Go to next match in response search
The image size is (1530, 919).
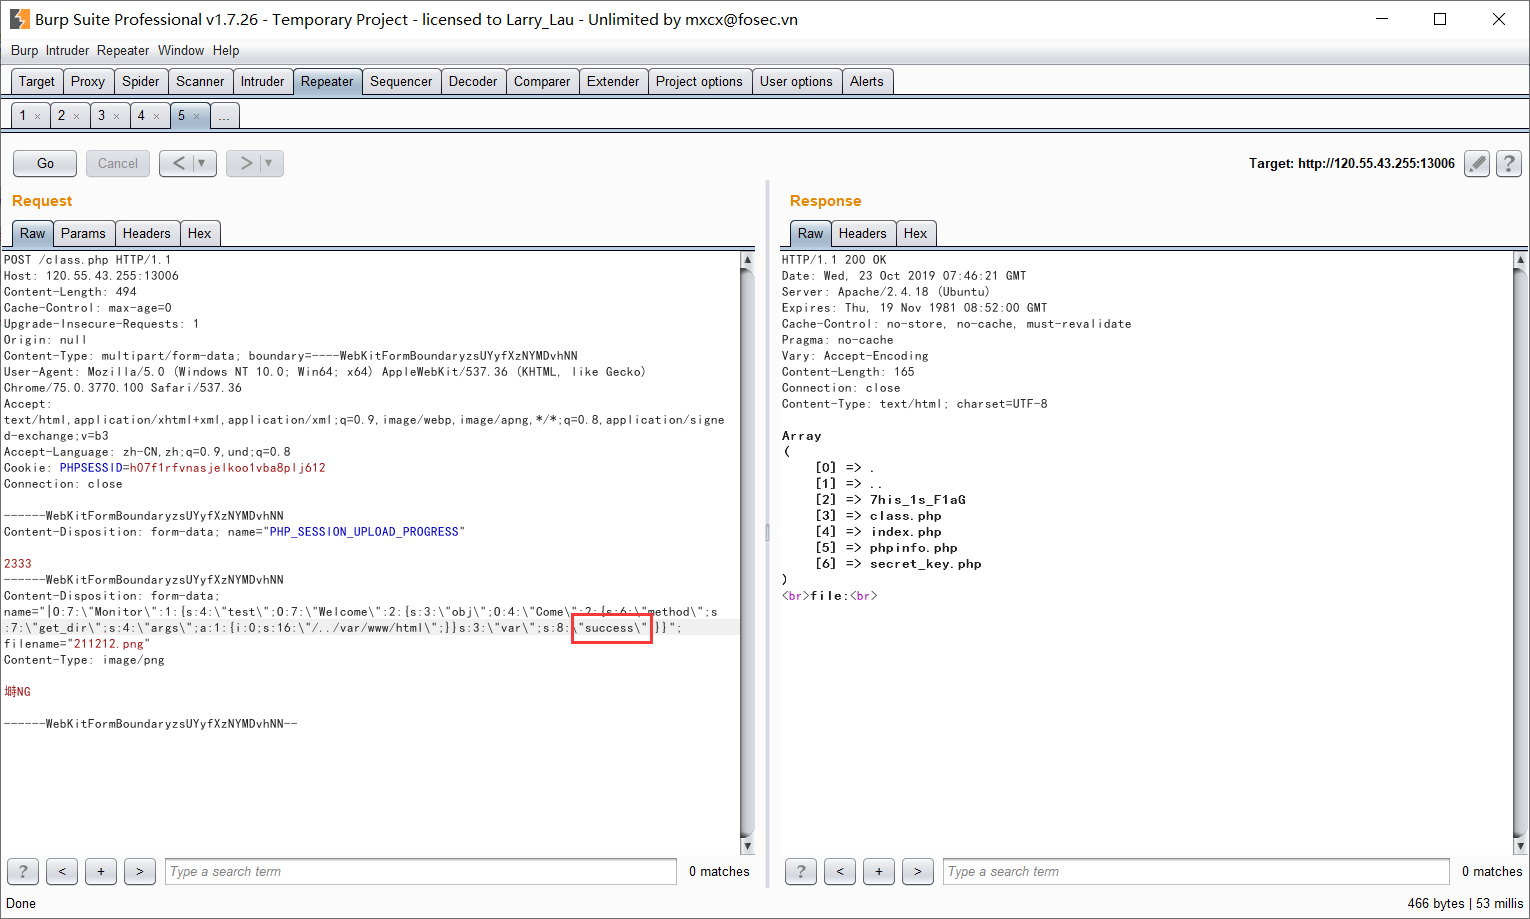click(918, 871)
